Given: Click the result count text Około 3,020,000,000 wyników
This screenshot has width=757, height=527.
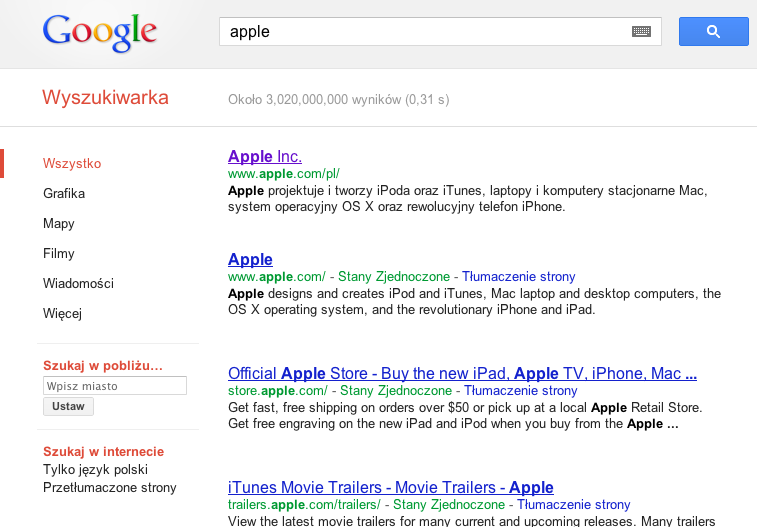Looking at the screenshot, I should point(338,99).
